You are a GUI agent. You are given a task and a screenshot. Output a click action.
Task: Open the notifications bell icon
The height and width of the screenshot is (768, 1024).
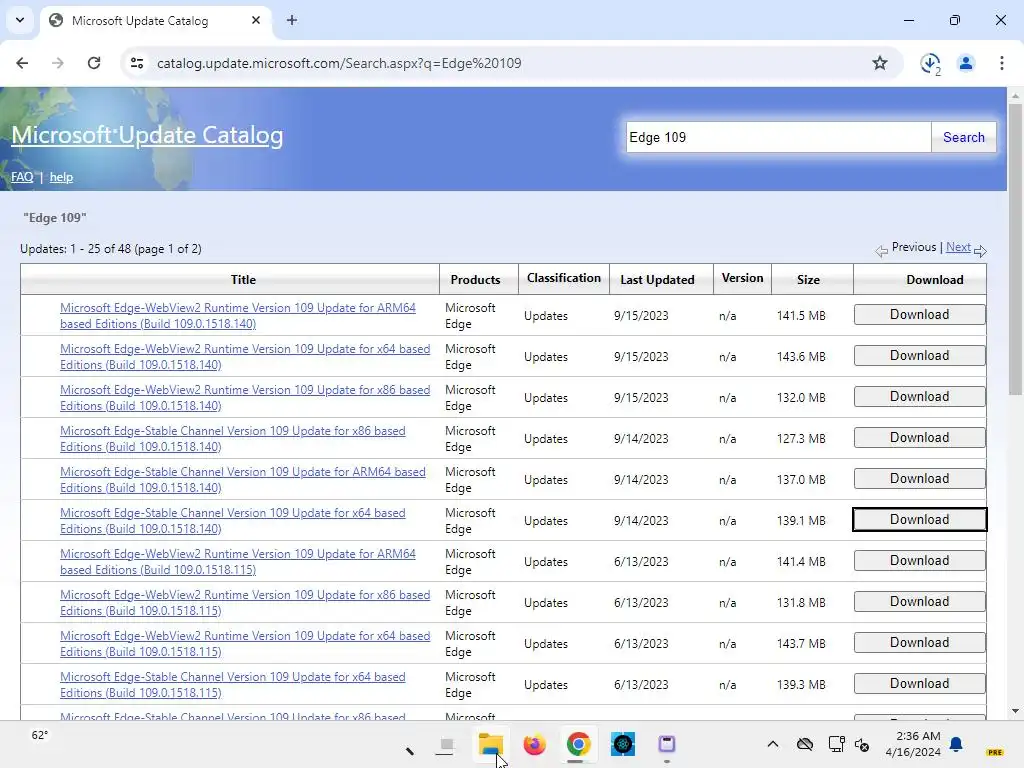point(956,744)
